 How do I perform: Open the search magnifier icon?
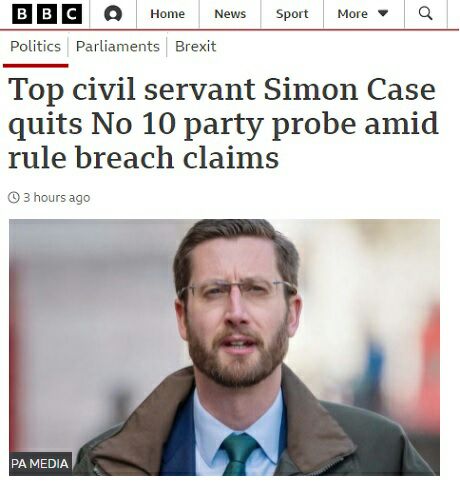point(425,14)
